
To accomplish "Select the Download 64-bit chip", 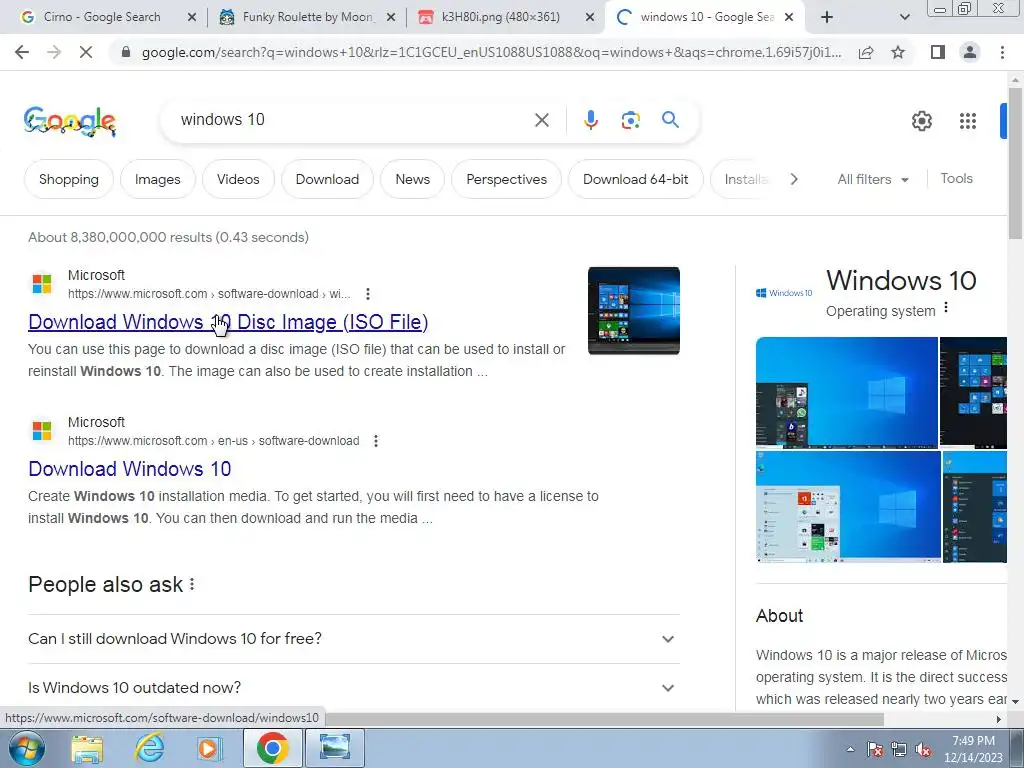I will click(635, 179).
